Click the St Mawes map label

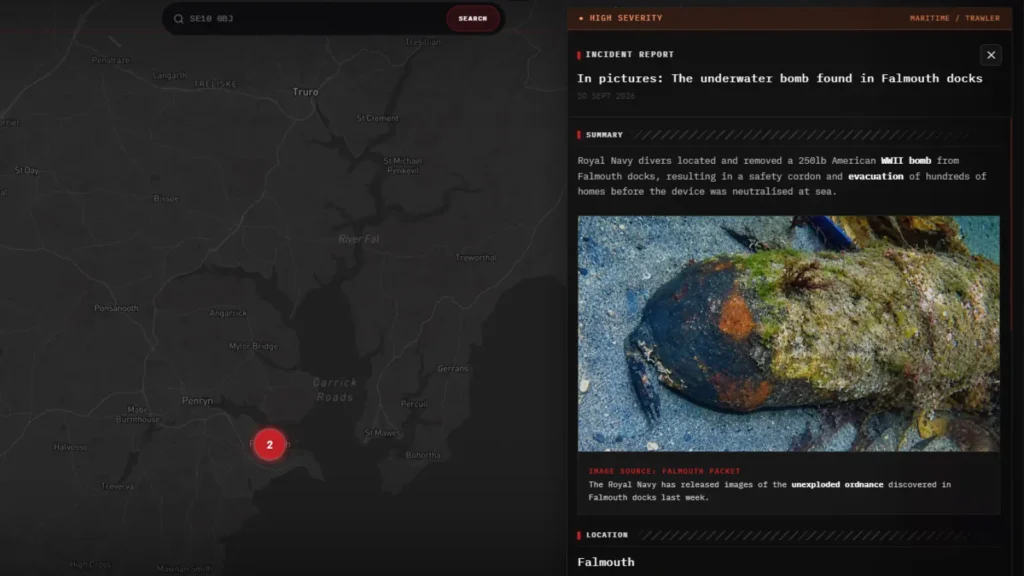click(x=382, y=433)
